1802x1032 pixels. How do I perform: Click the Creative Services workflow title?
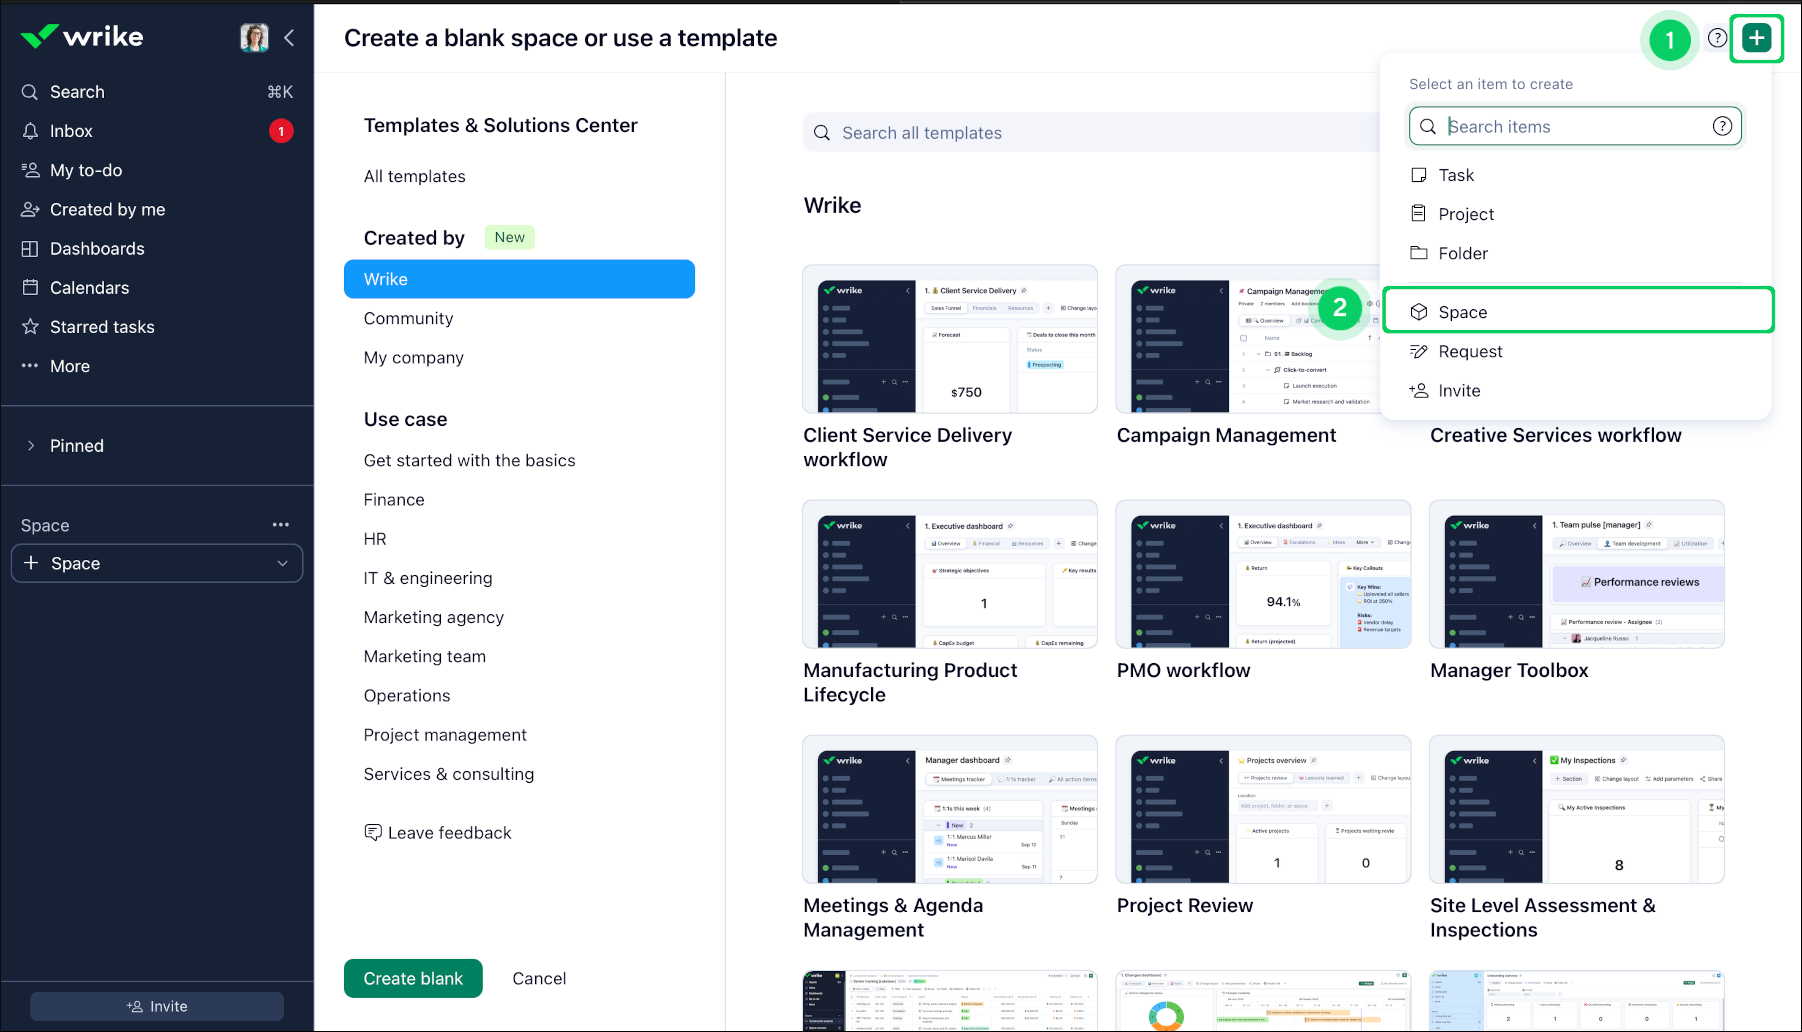(x=1556, y=435)
